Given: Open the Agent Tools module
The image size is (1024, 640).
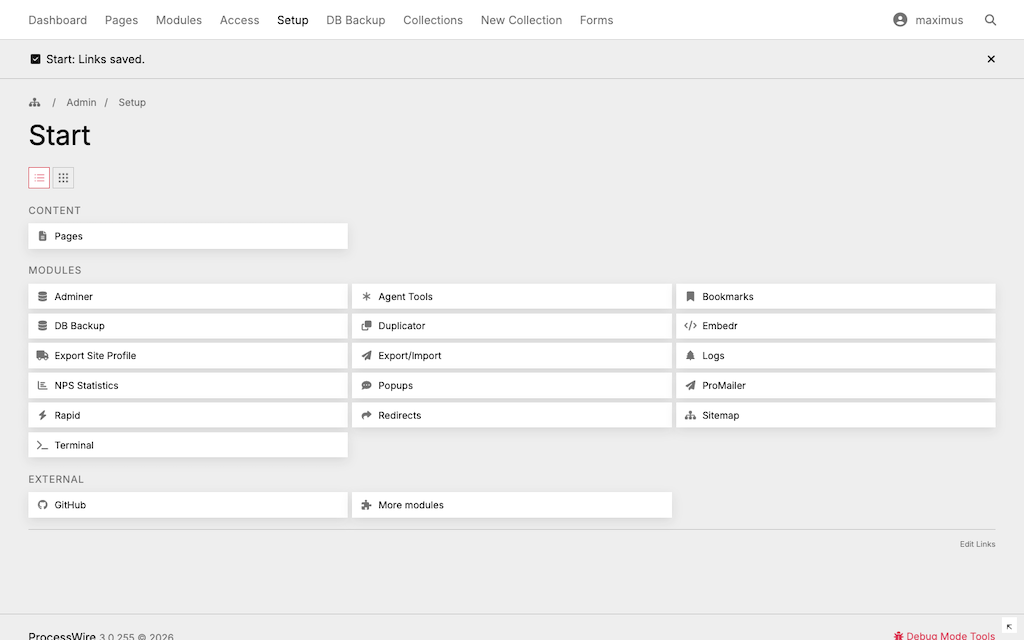Looking at the screenshot, I should point(405,297).
